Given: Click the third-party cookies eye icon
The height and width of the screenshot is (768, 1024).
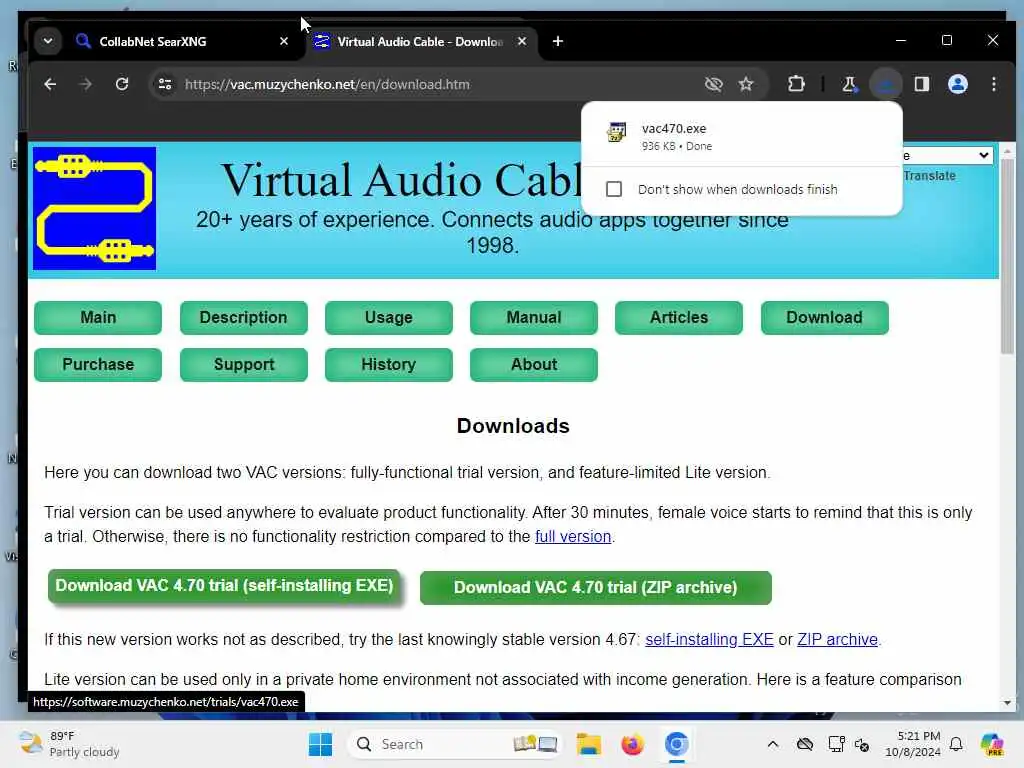Looking at the screenshot, I should pyautogui.click(x=713, y=84).
